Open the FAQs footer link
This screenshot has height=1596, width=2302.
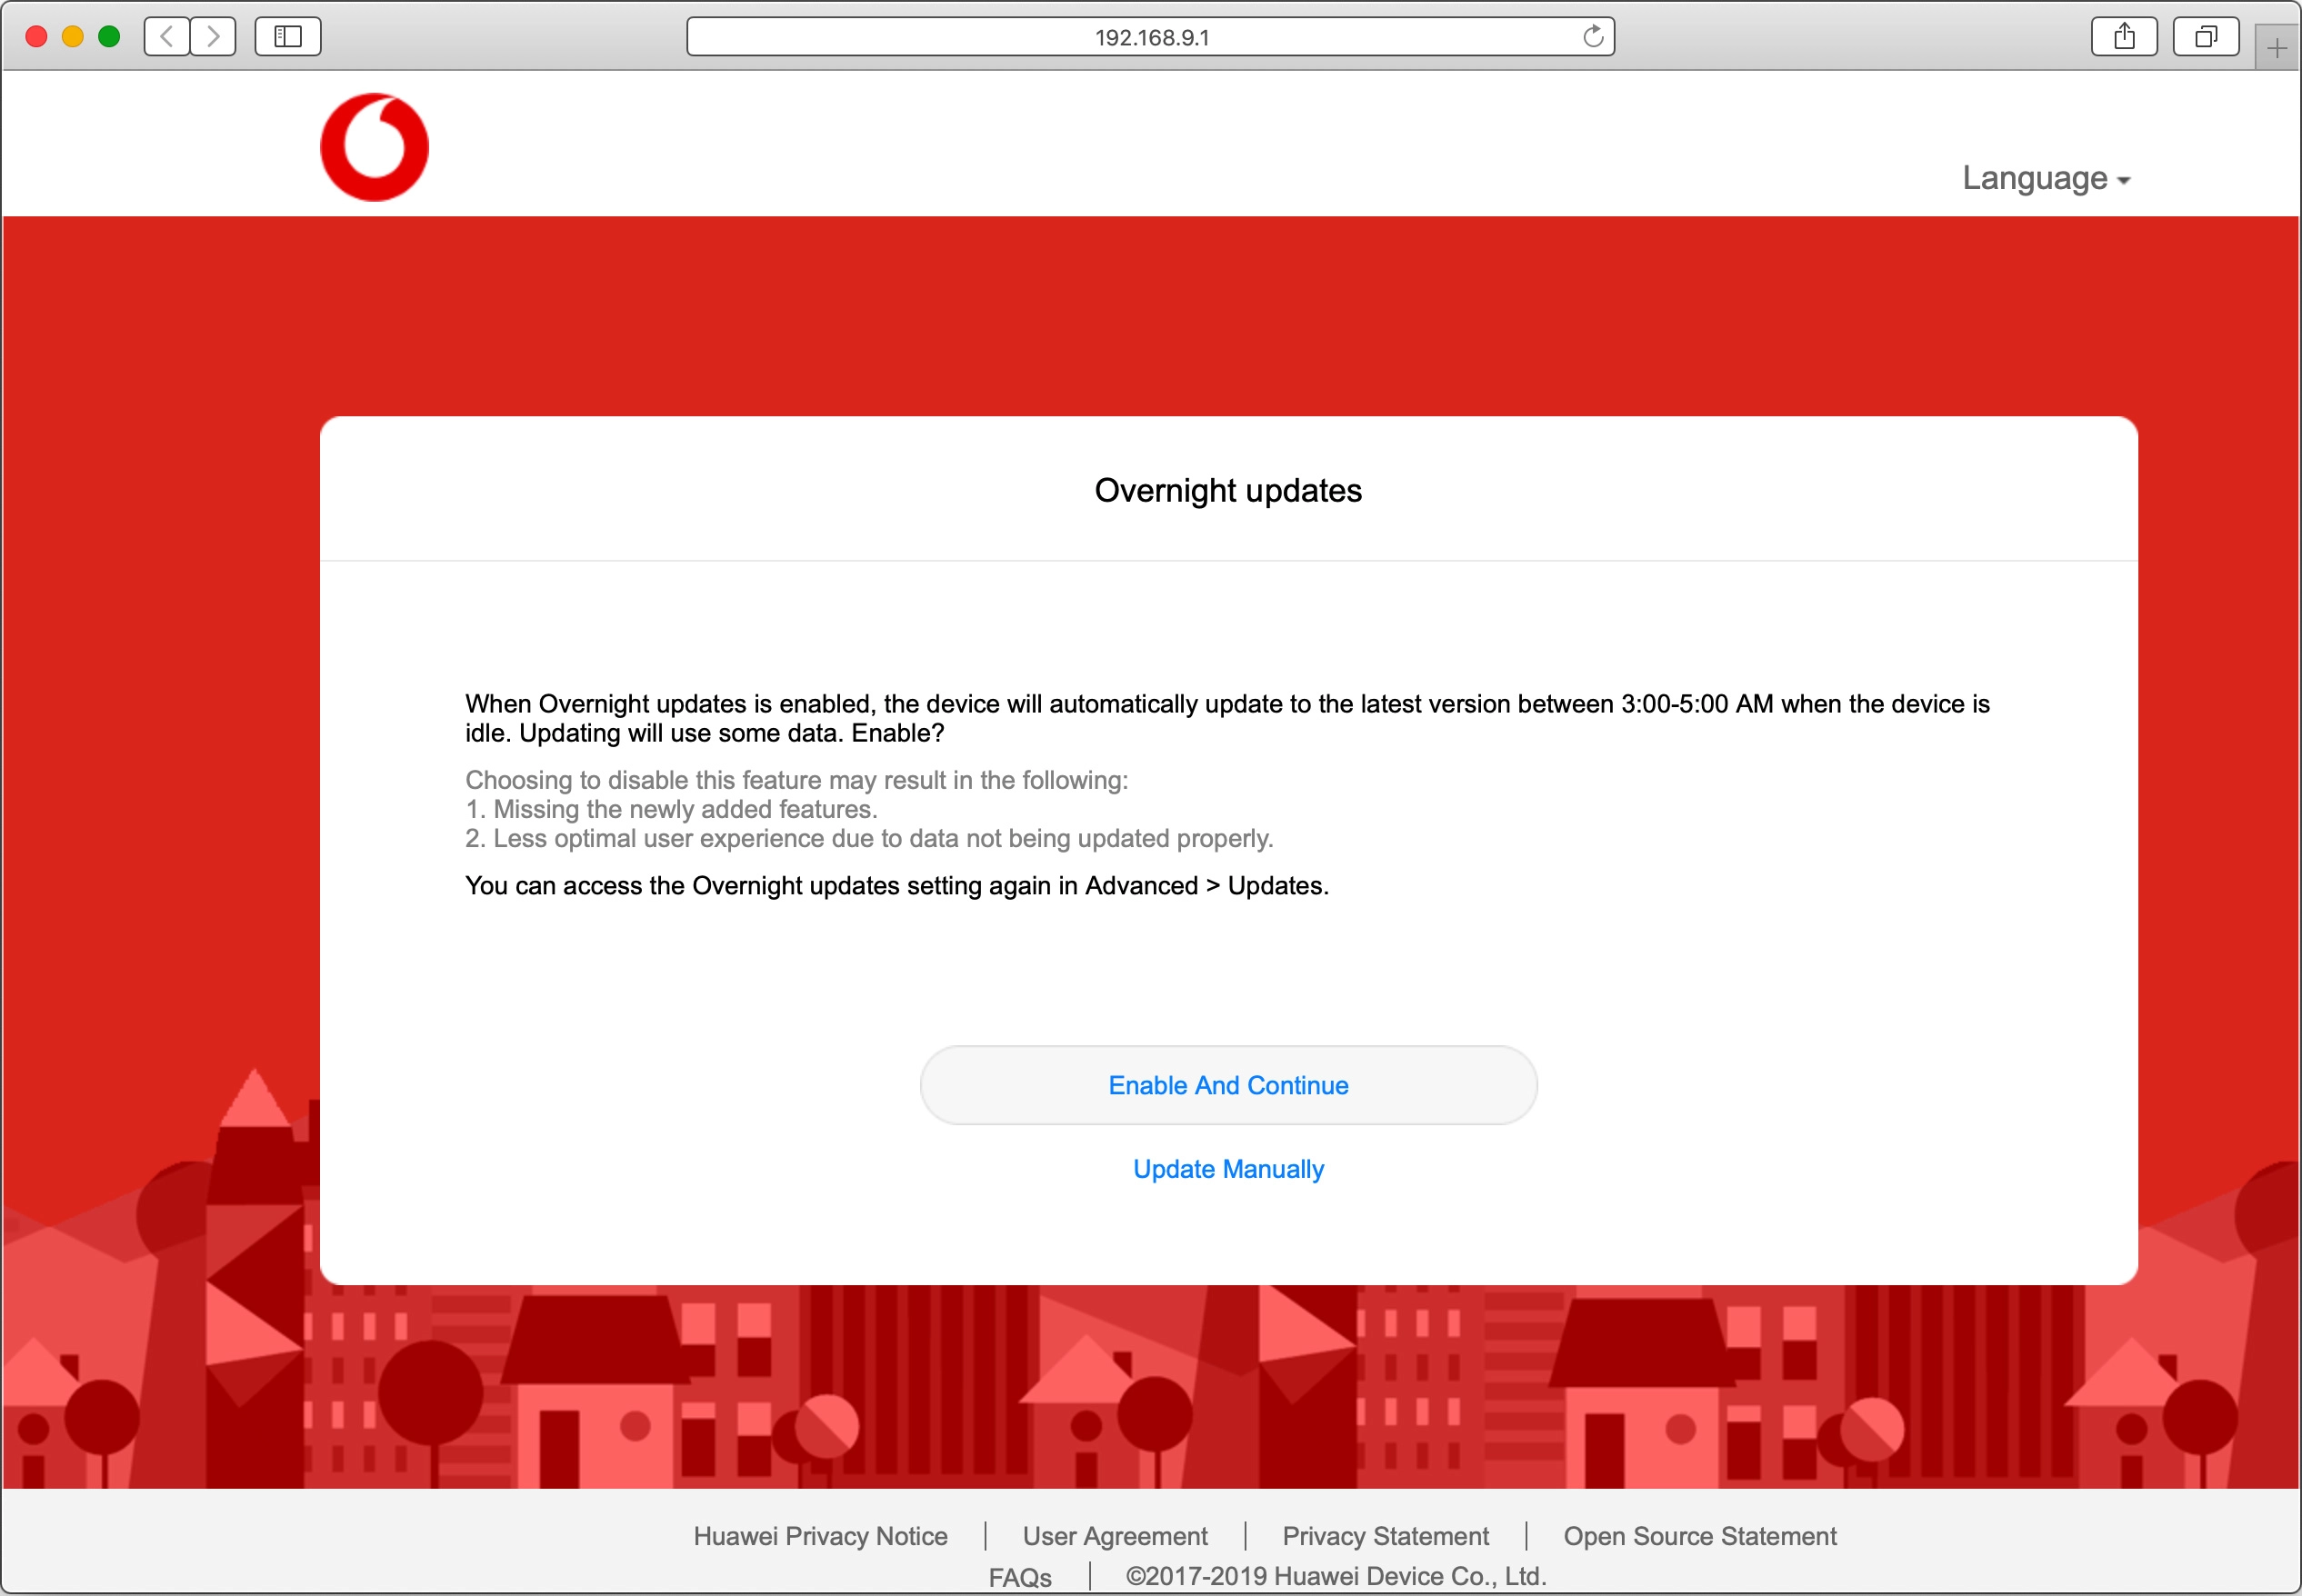click(x=1020, y=1577)
